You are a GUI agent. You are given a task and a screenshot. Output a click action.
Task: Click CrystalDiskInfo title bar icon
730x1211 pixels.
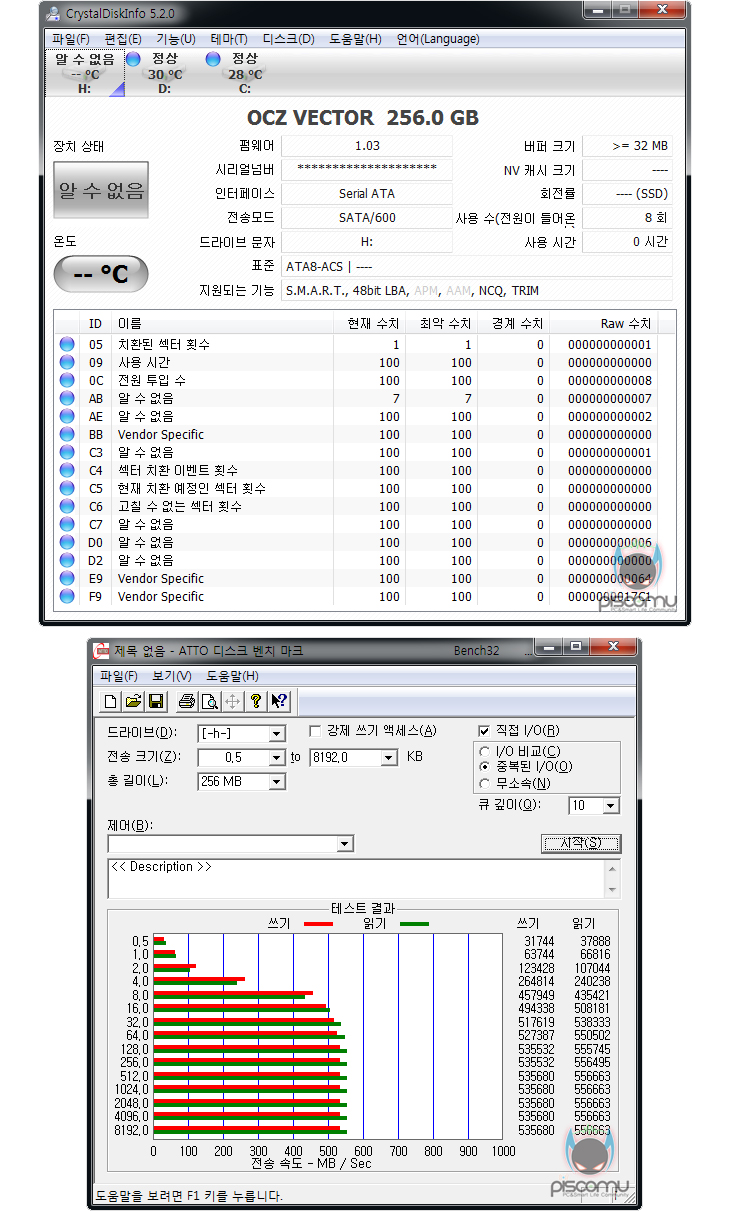(x=53, y=13)
